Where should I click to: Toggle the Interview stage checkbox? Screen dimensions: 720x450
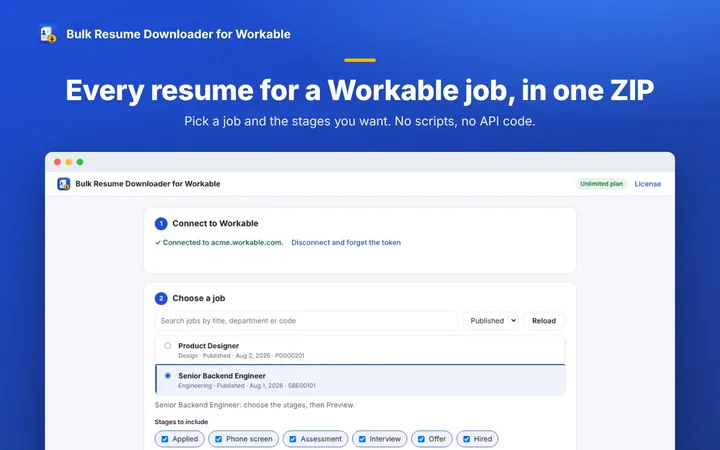[x=362, y=439]
